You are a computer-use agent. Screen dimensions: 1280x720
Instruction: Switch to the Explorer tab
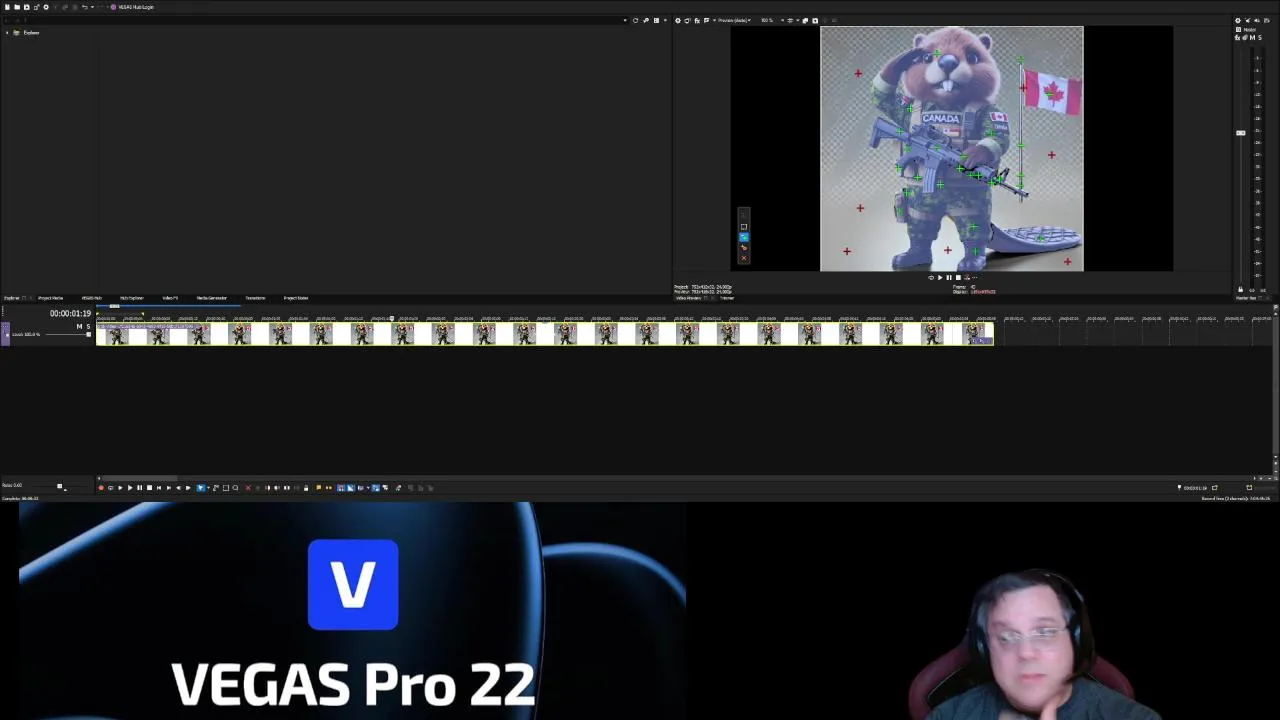click(11, 298)
